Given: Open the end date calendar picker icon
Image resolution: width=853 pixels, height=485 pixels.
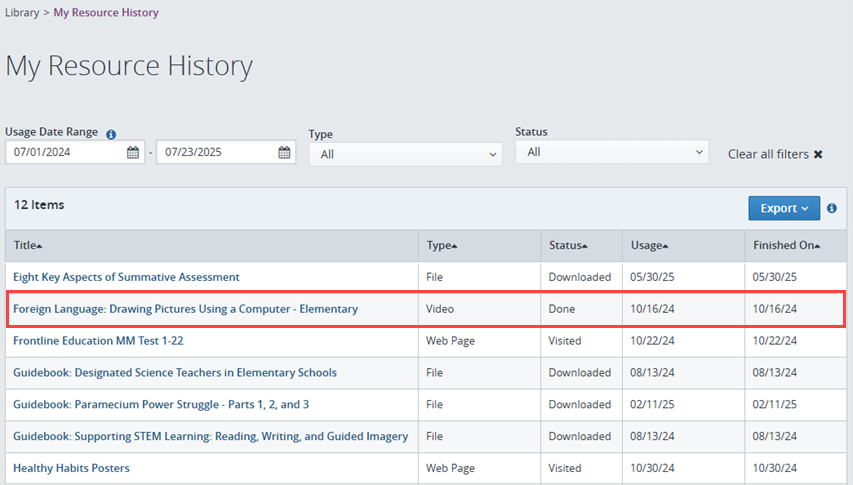Looking at the screenshot, I should pyautogui.click(x=284, y=153).
